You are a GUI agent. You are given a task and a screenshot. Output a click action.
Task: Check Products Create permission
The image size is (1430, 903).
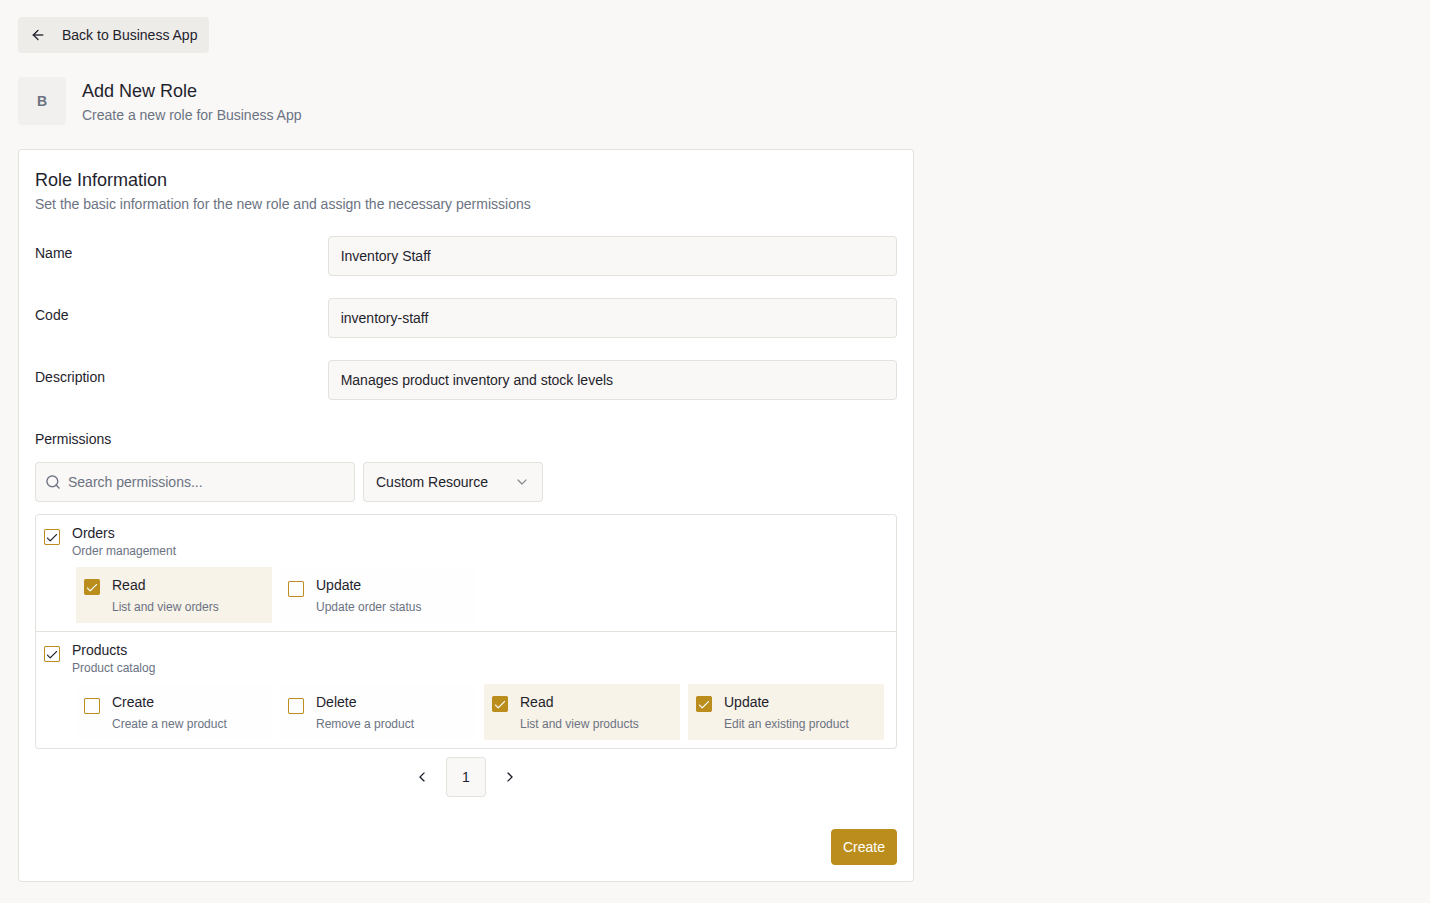pos(92,706)
